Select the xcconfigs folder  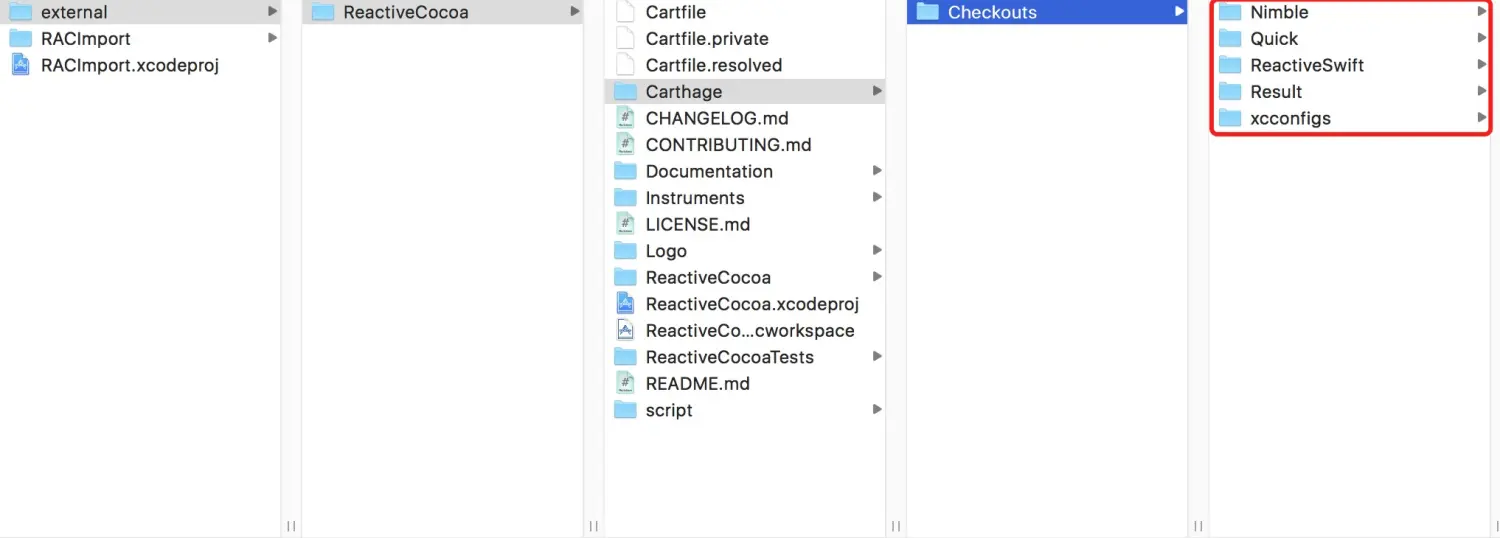pos(1290,118)
